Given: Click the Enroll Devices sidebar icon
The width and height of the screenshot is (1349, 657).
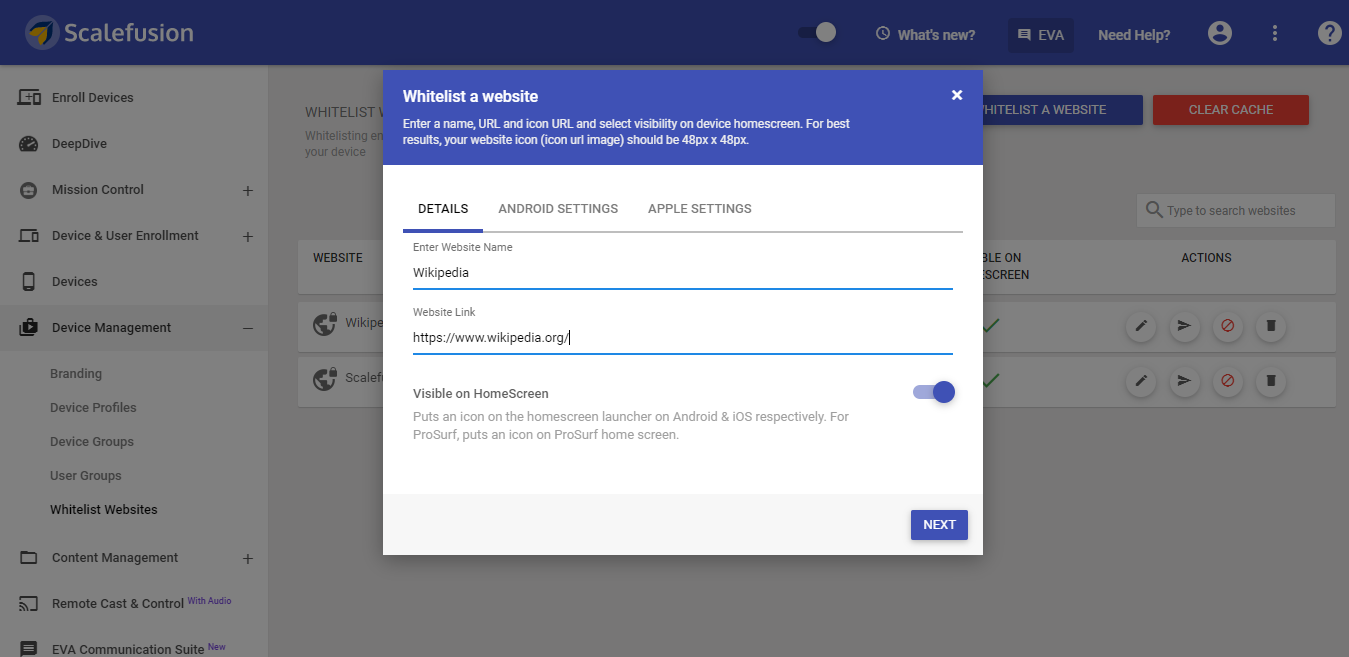Looking at the screenshot, I should pyautogui.click(x=29, y=98).
